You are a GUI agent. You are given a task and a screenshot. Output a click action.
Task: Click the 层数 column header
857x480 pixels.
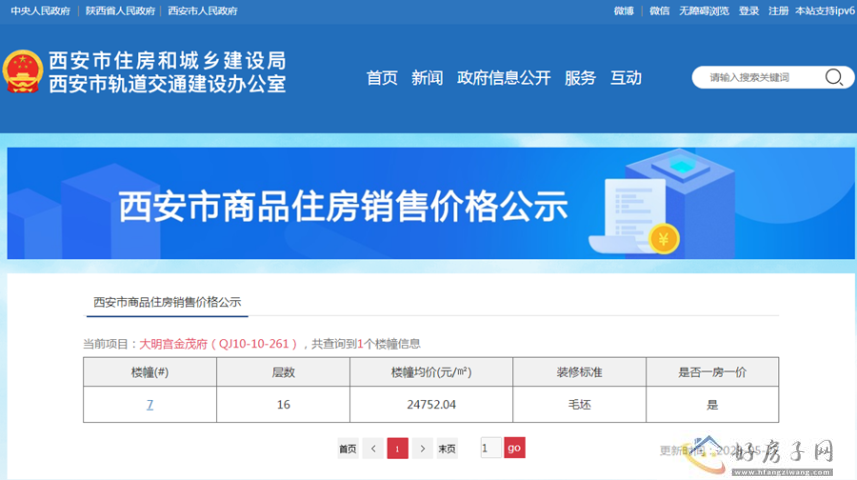tap(283, 372)
